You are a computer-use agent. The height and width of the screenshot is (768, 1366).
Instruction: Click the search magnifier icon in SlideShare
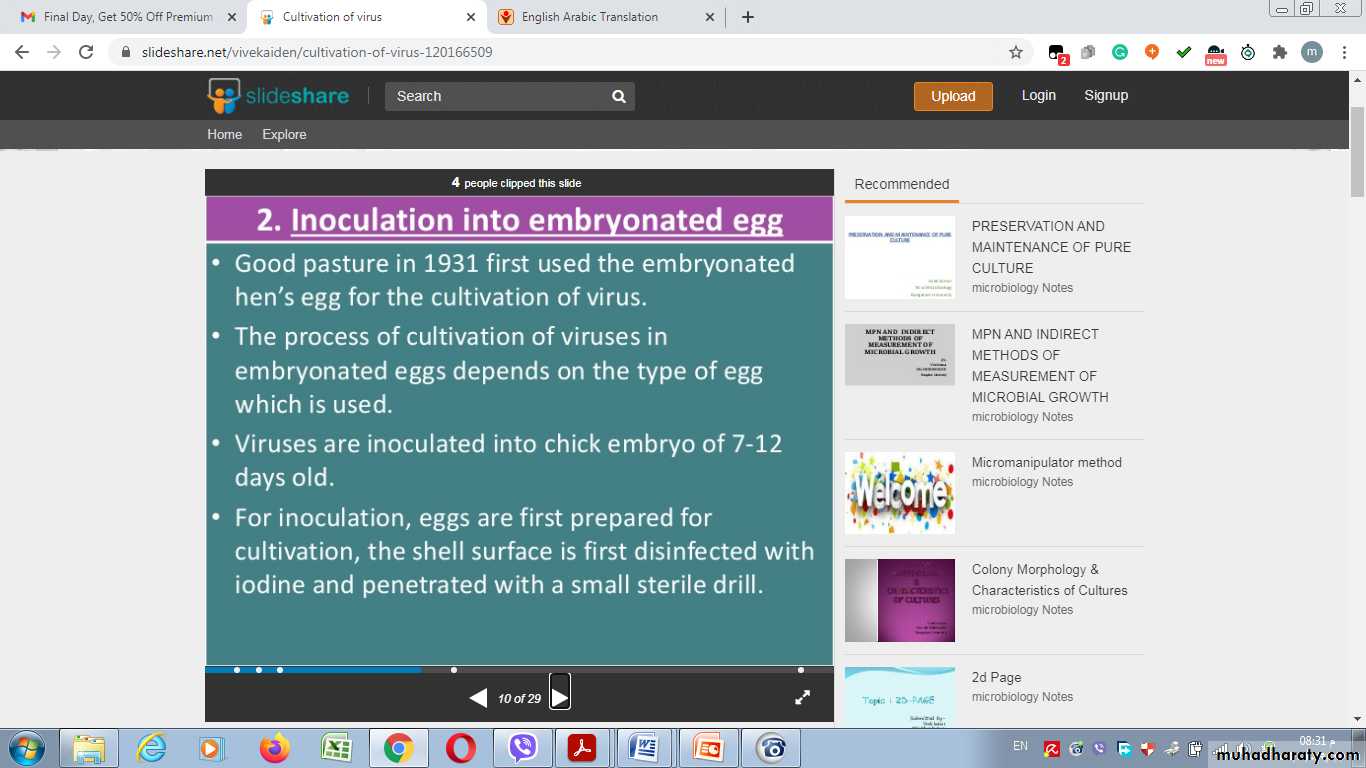619,97
